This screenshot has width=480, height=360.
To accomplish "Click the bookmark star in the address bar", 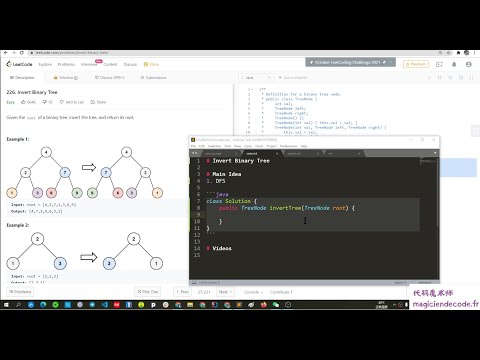I will coord(449,53).
